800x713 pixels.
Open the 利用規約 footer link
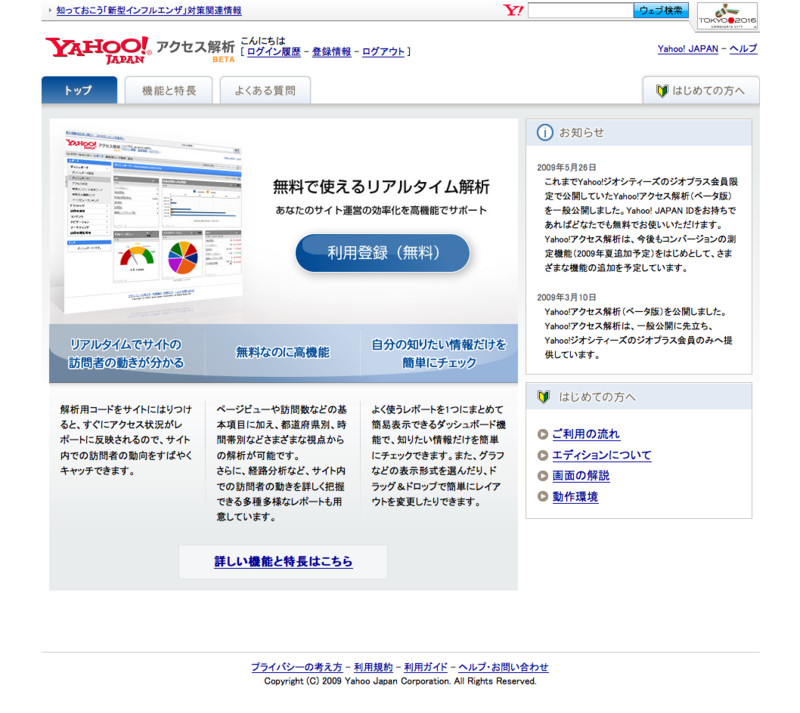coord(373,667)
